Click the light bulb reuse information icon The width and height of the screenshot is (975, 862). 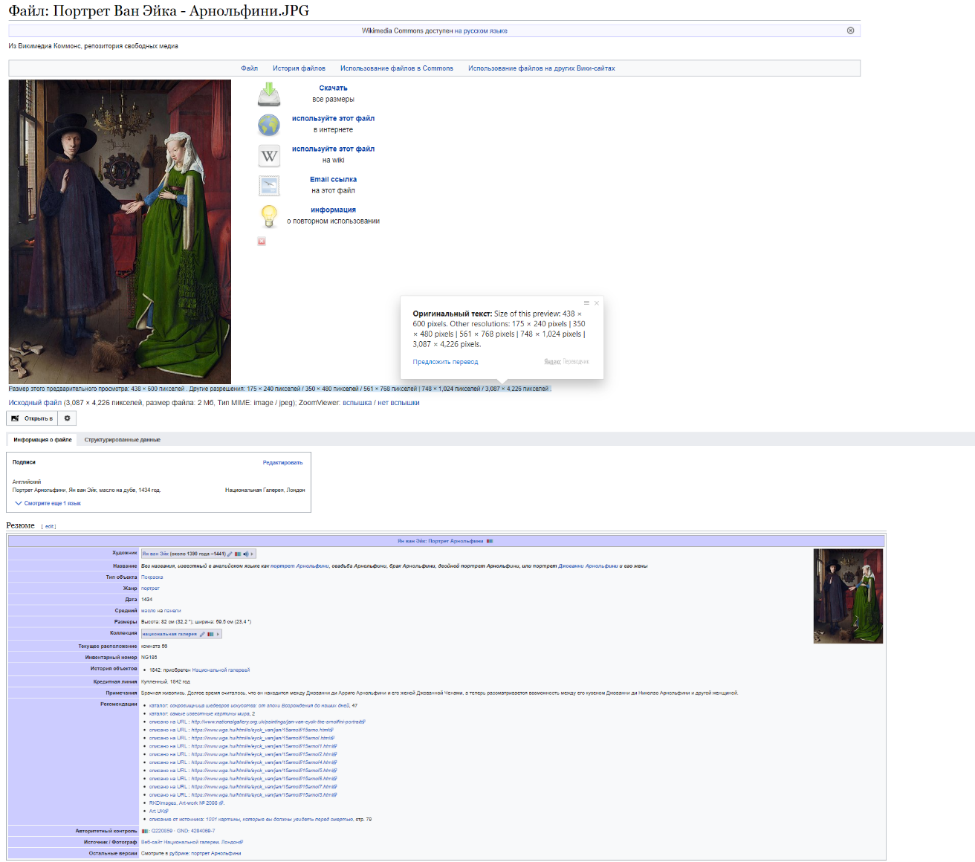click(x=269, y=216)
